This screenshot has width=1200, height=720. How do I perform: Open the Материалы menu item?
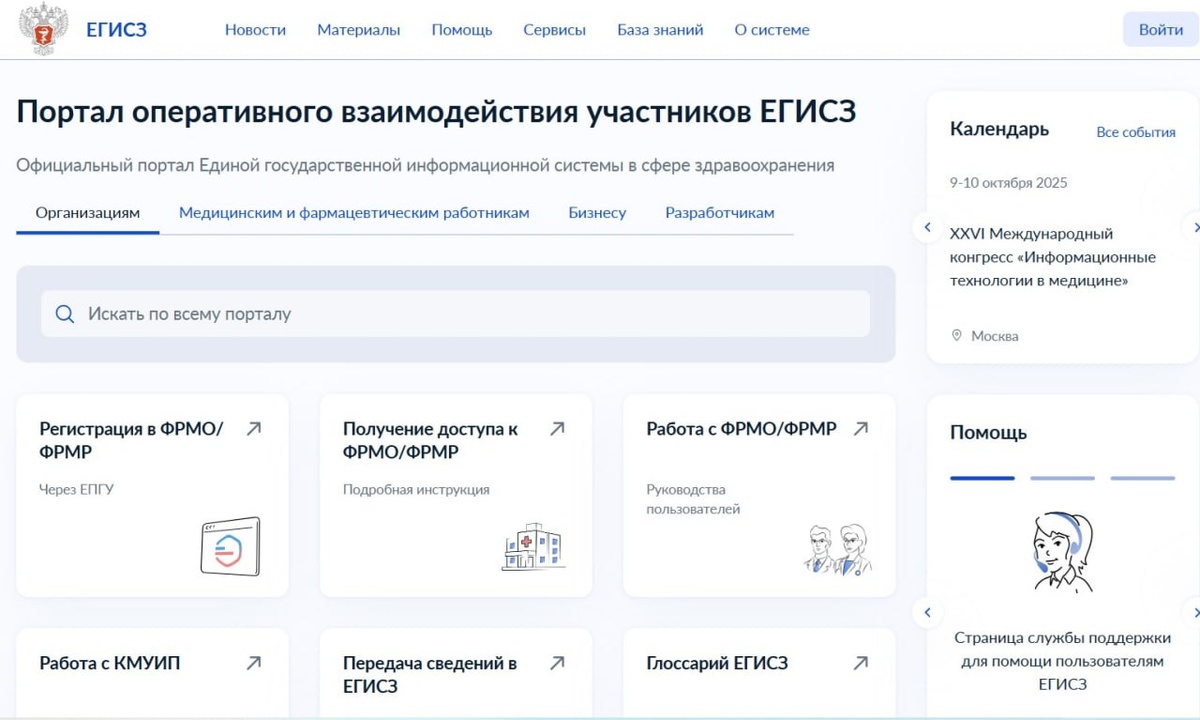[359, 30]
